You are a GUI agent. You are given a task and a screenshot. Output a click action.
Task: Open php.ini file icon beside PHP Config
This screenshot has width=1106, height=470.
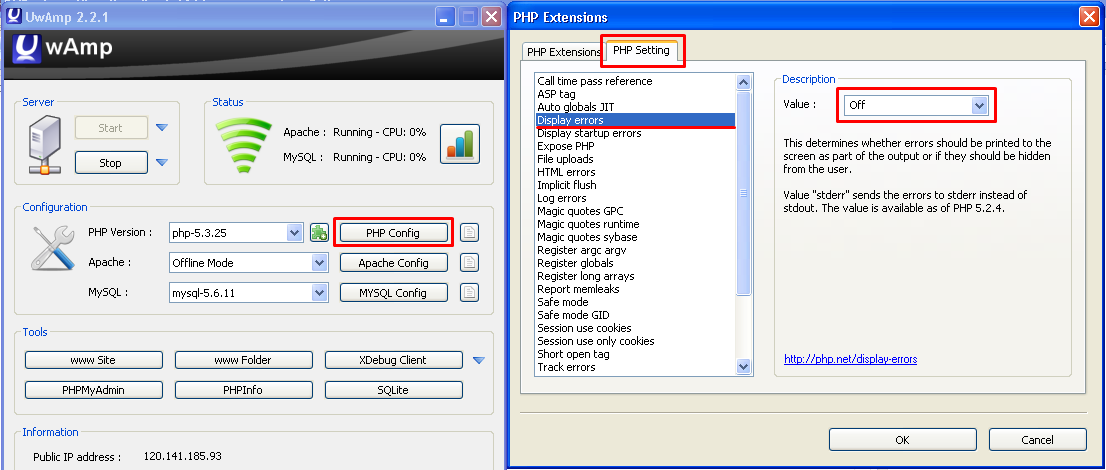470,232
